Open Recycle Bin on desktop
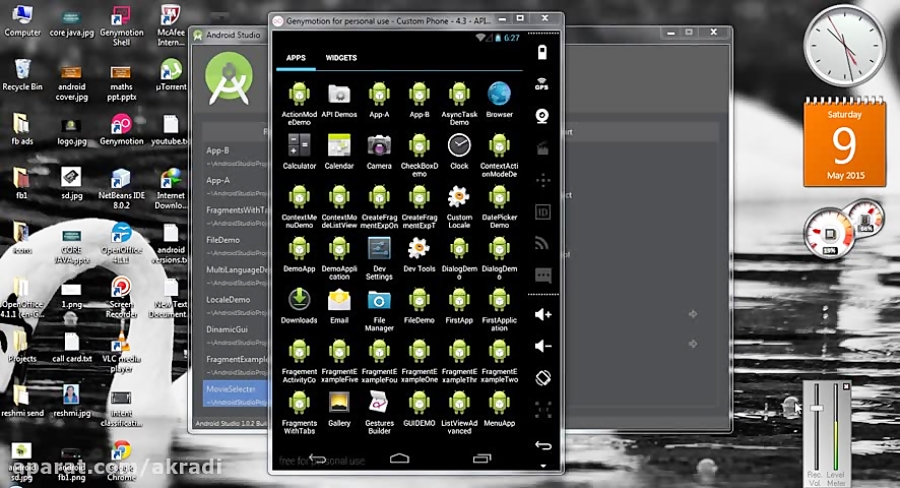The height and width of the screenshot is (488, 900). (22, 75)
